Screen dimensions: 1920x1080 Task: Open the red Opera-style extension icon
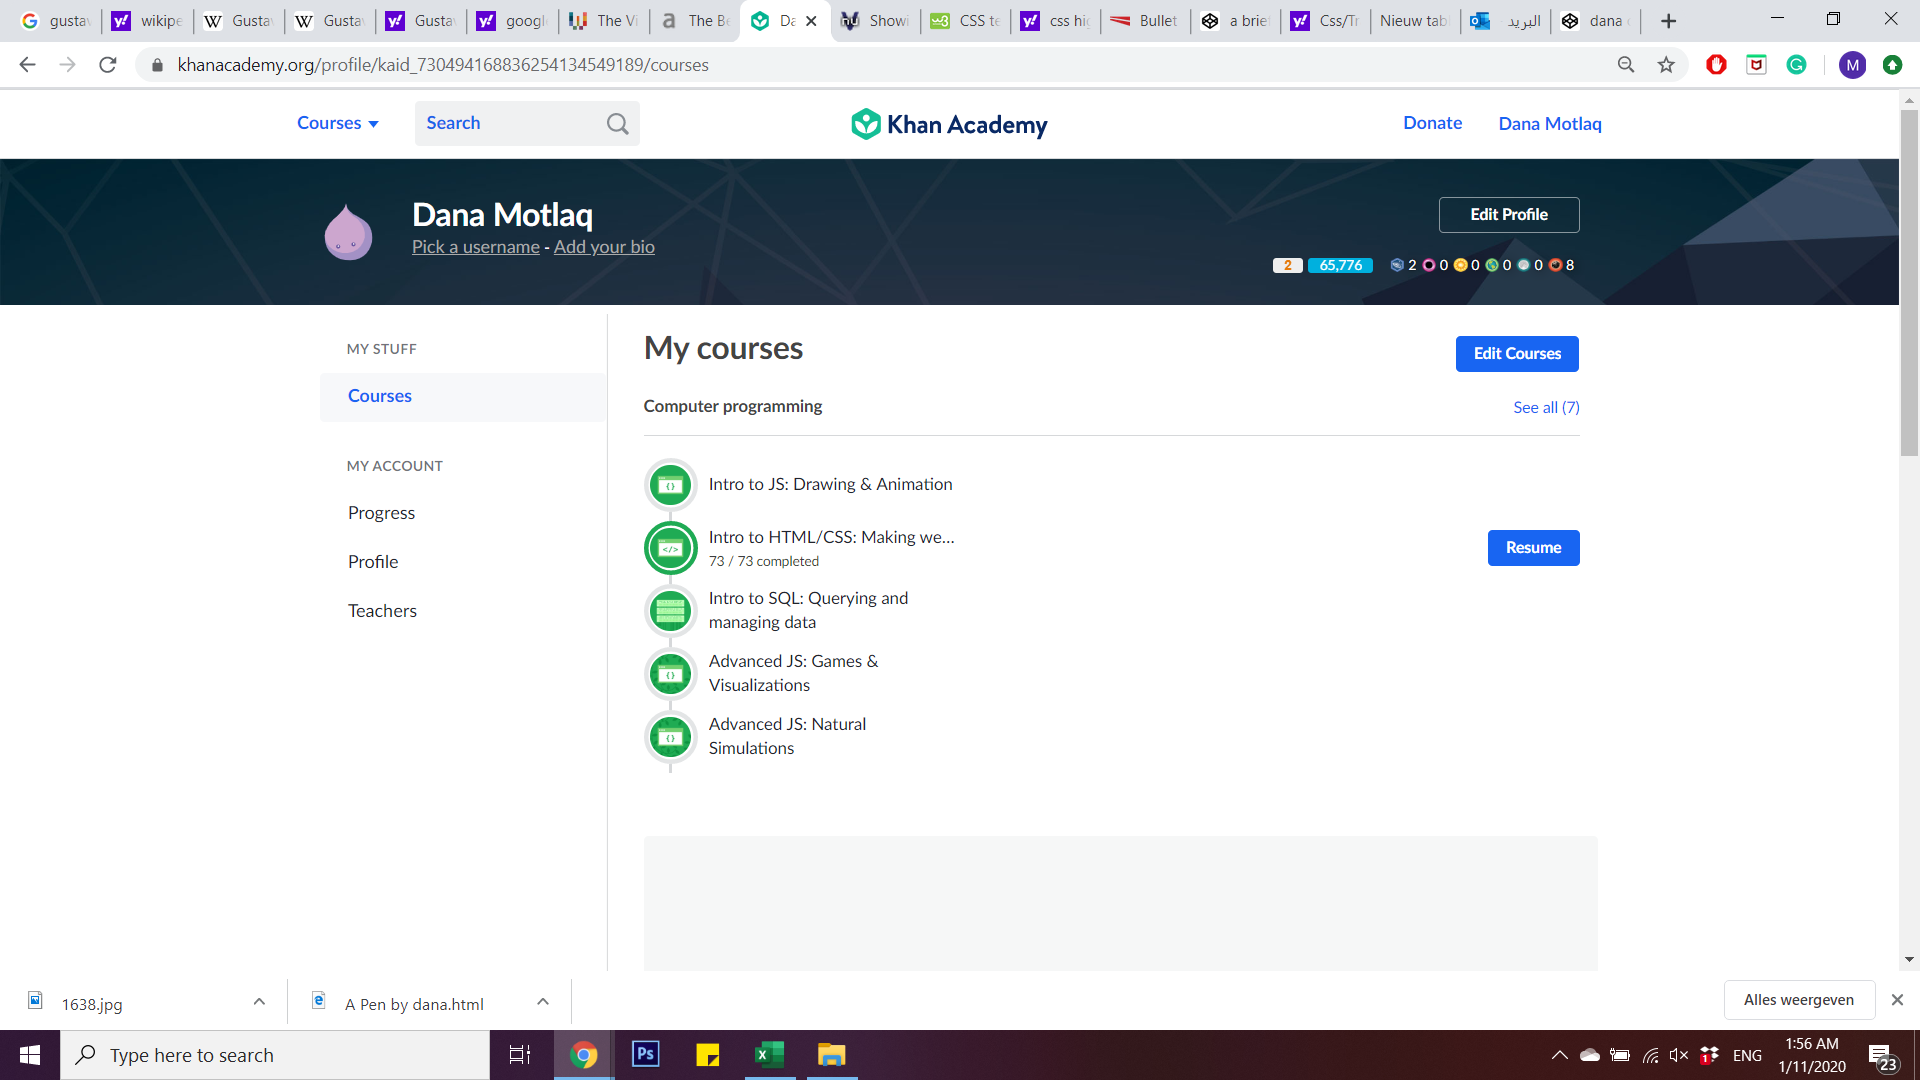[1717, 65]
